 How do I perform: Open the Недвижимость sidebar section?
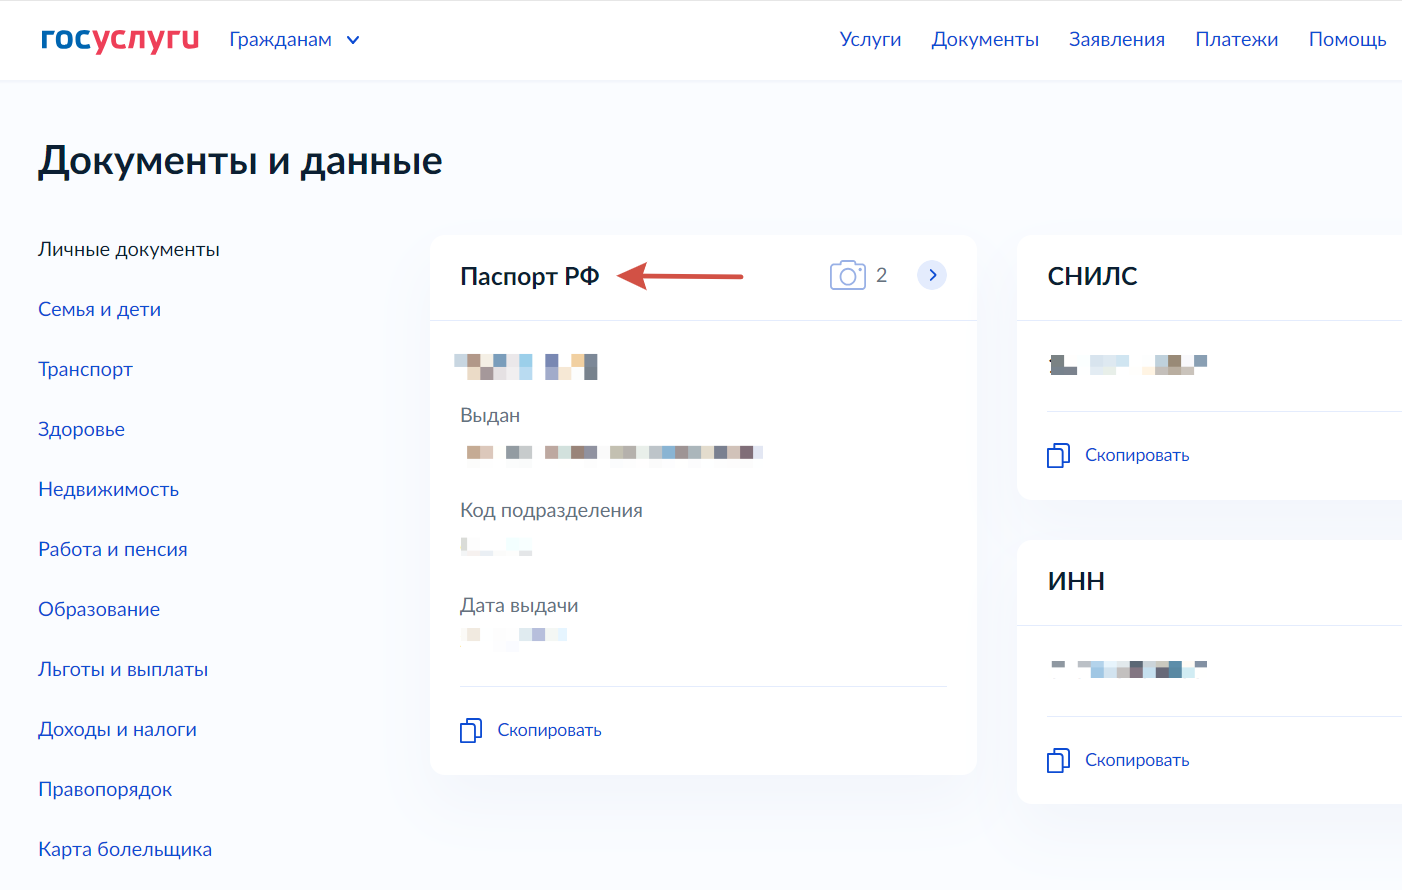pyautogui.click(x=108, y=490)
